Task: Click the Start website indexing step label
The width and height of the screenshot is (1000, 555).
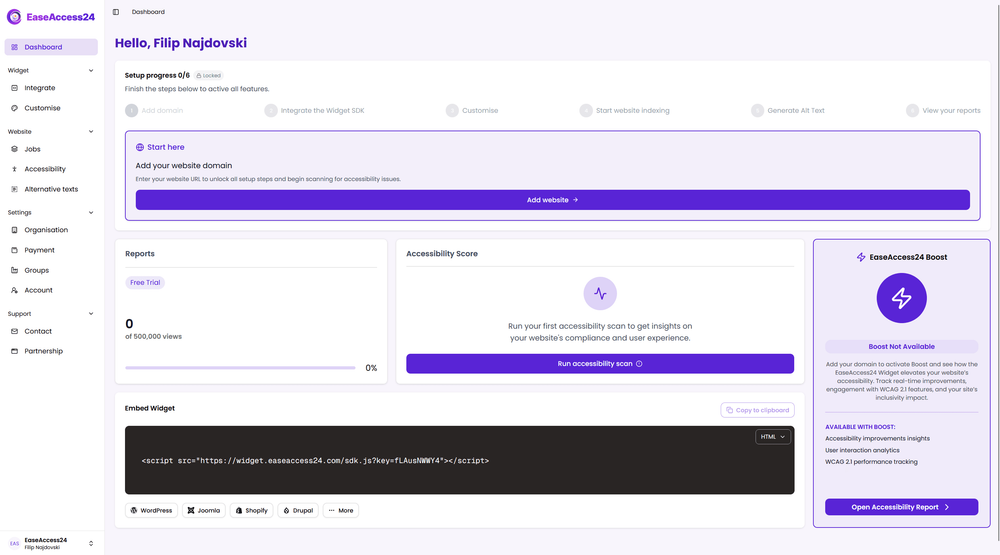Action: [x=633, y=111]
